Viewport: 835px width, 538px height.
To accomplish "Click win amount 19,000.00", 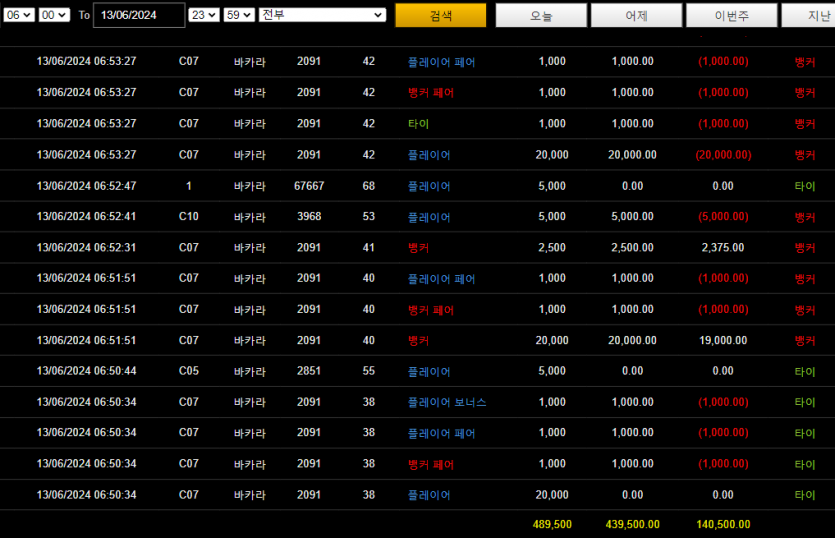I will pyautogui.click(x=723, y=340).
